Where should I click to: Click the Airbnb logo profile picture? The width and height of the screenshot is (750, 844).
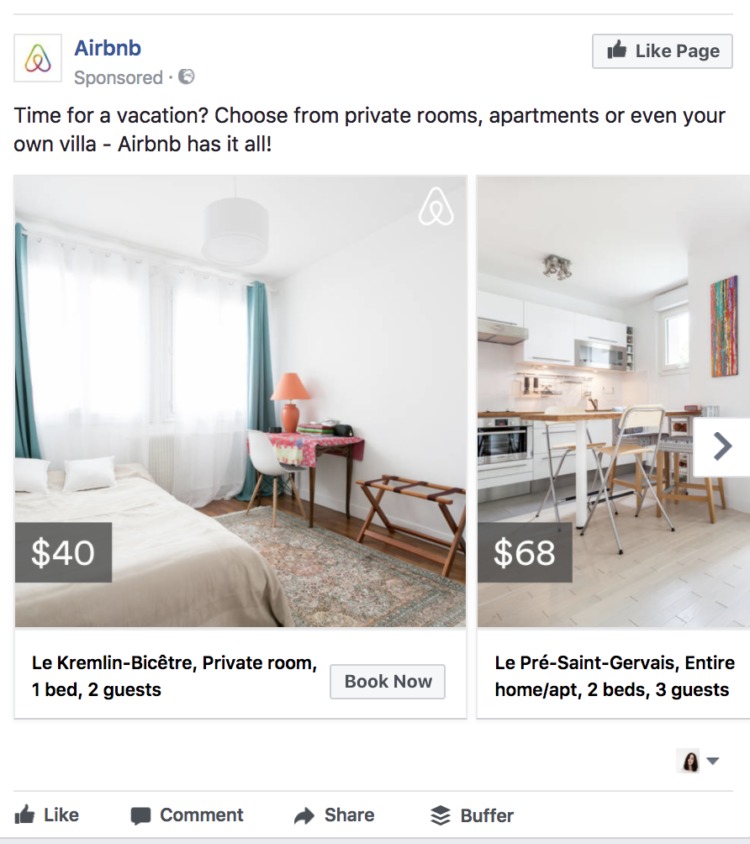point(38,58)
